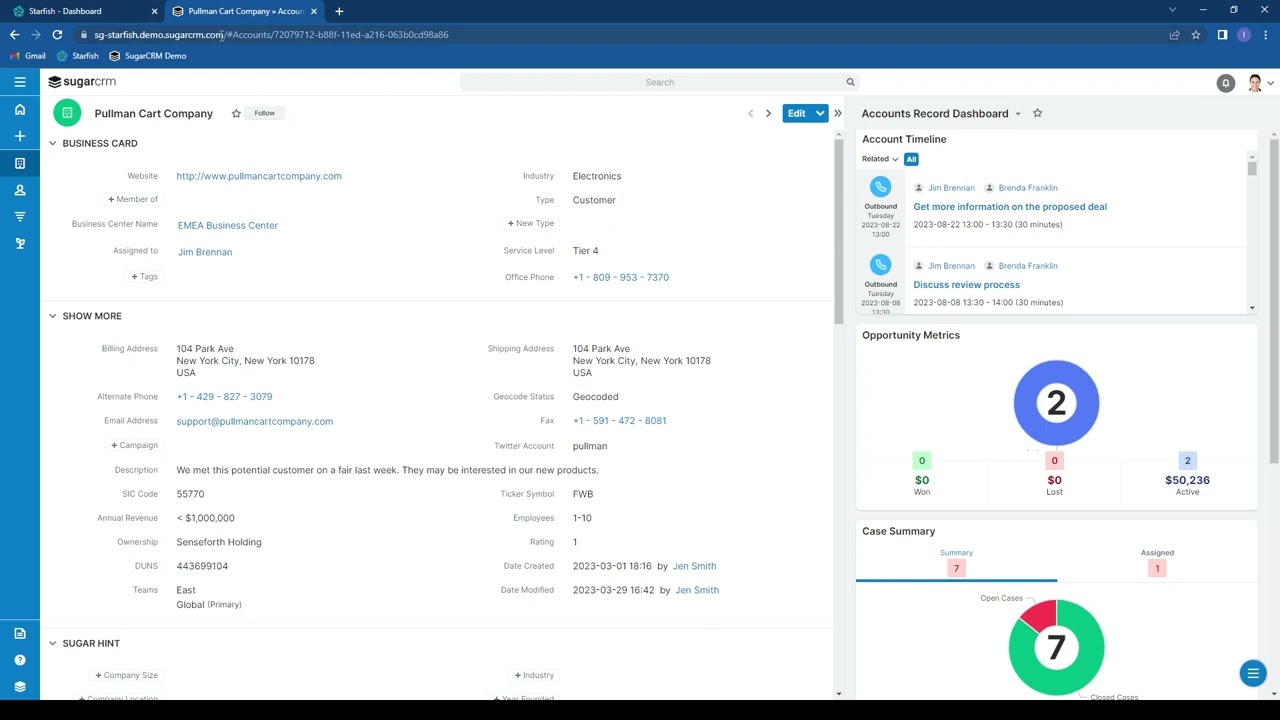Click the Edit button
The image size is (1280, 720).
(796, 113)
